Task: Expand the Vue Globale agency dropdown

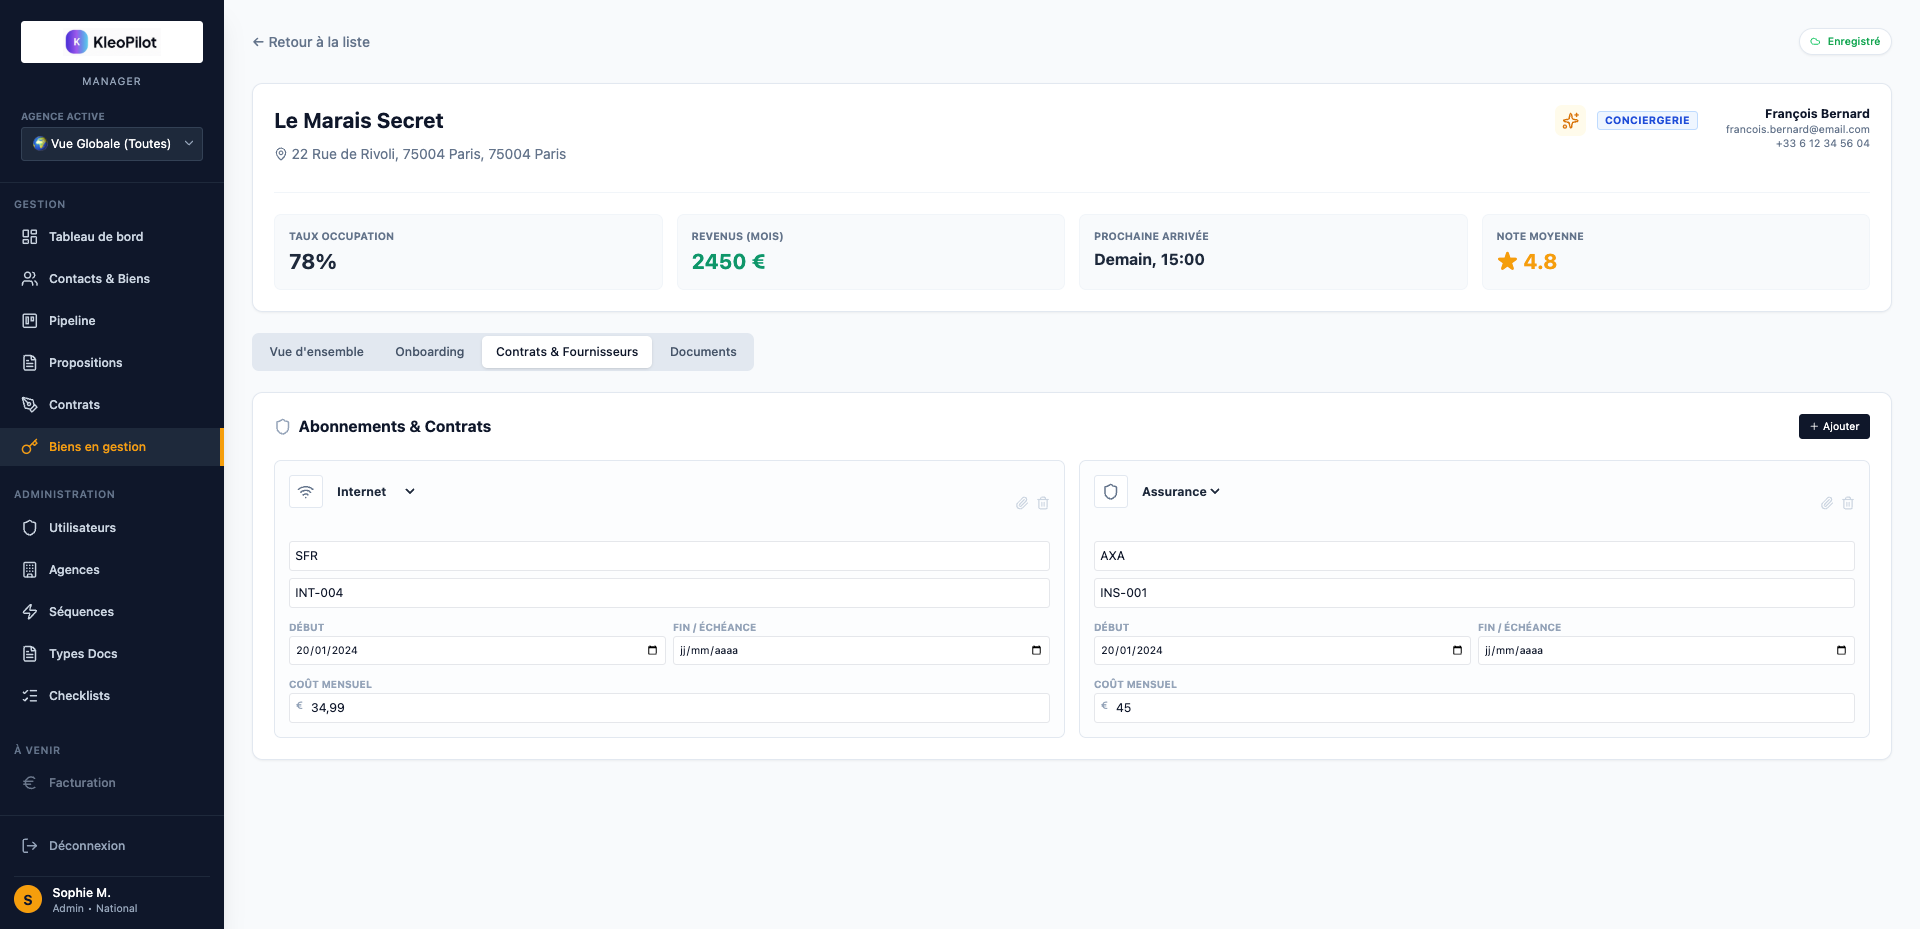Action: point(112,144)
